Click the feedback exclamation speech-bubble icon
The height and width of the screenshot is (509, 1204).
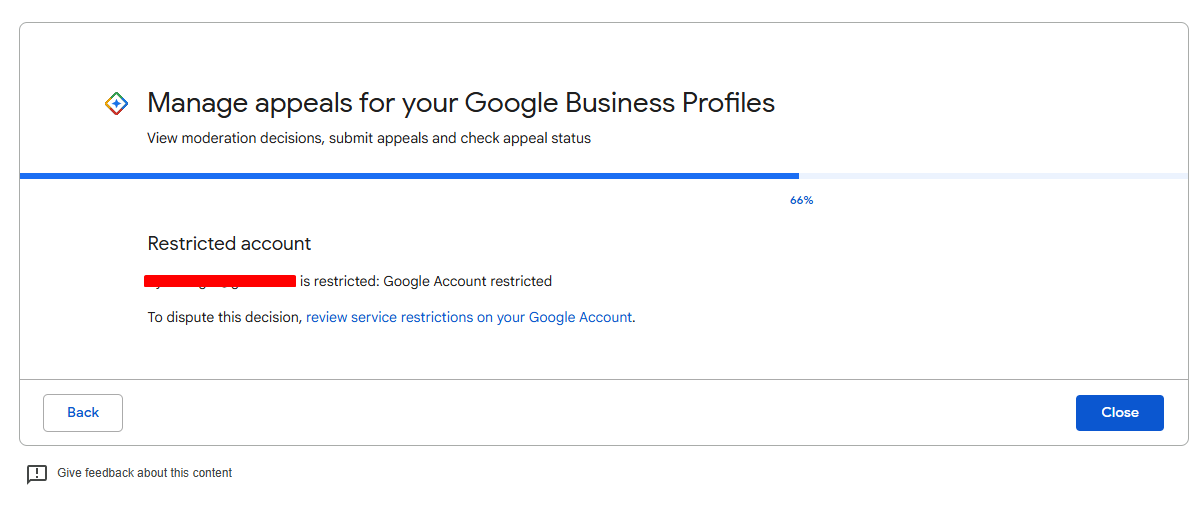(x=37, y=474)
